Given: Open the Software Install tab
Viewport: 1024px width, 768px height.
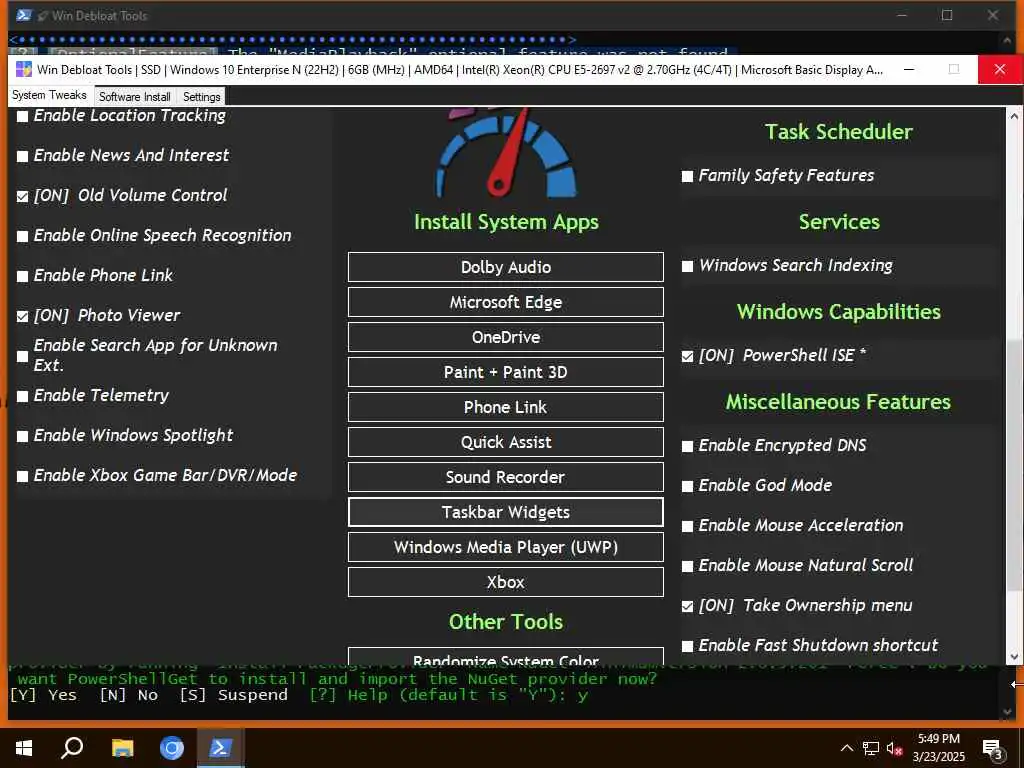Looking at the screenshot, I should pyautogui.click(x=135, y=97).
